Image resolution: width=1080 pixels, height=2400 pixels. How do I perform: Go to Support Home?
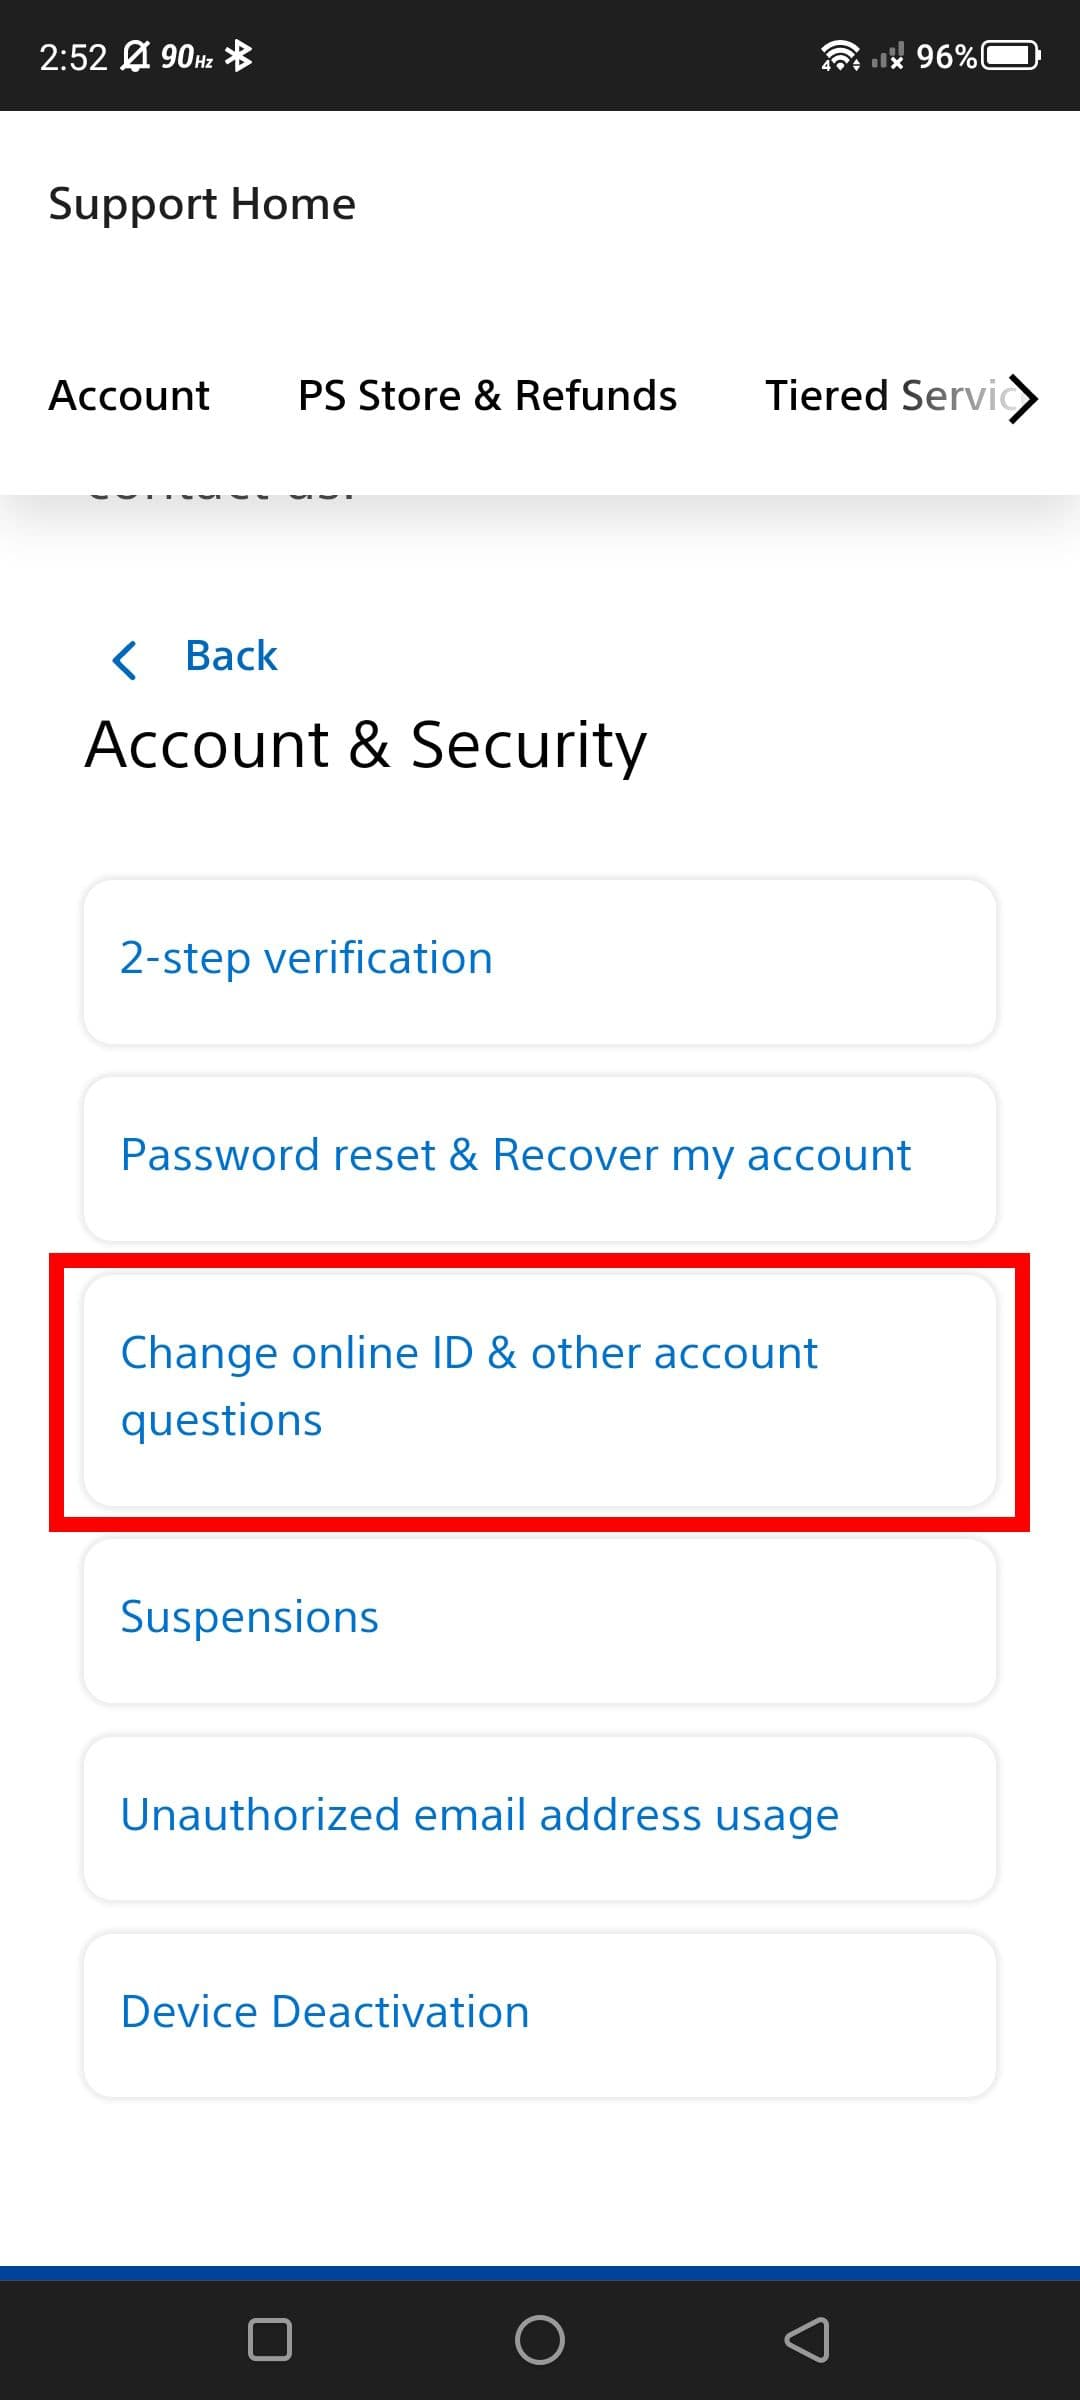coord(202,204)
